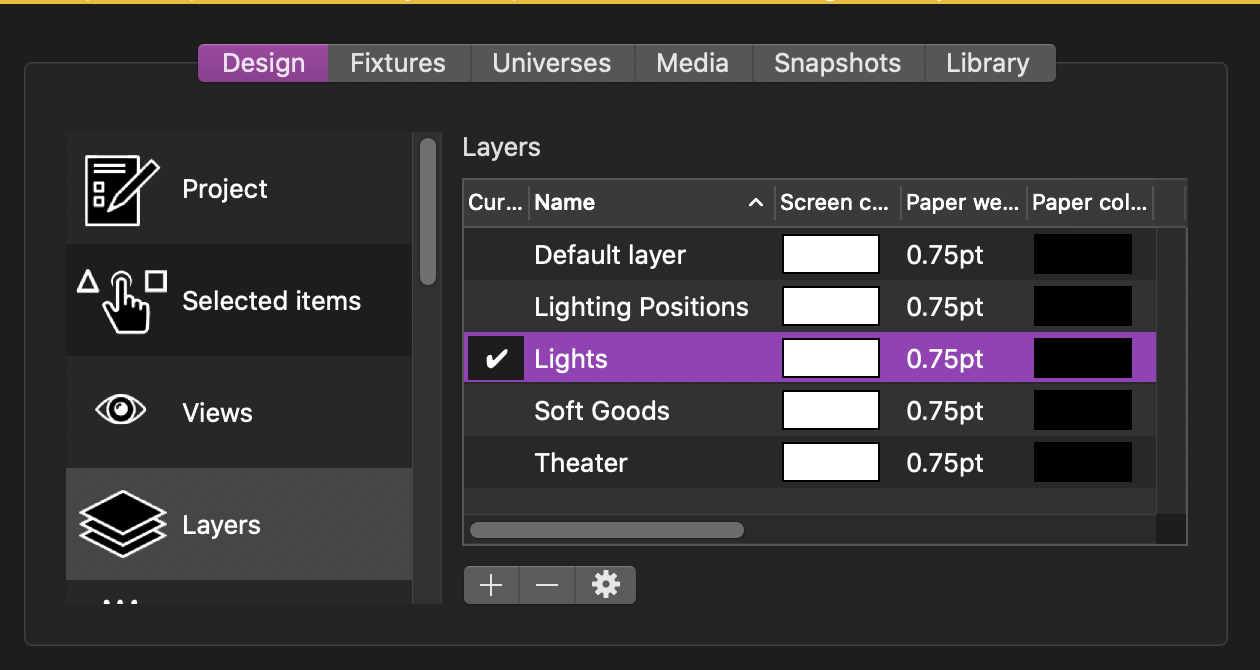Make Default layer the current layer
Viewport: 1260px width, 670px height.
[x=494, y=254]
